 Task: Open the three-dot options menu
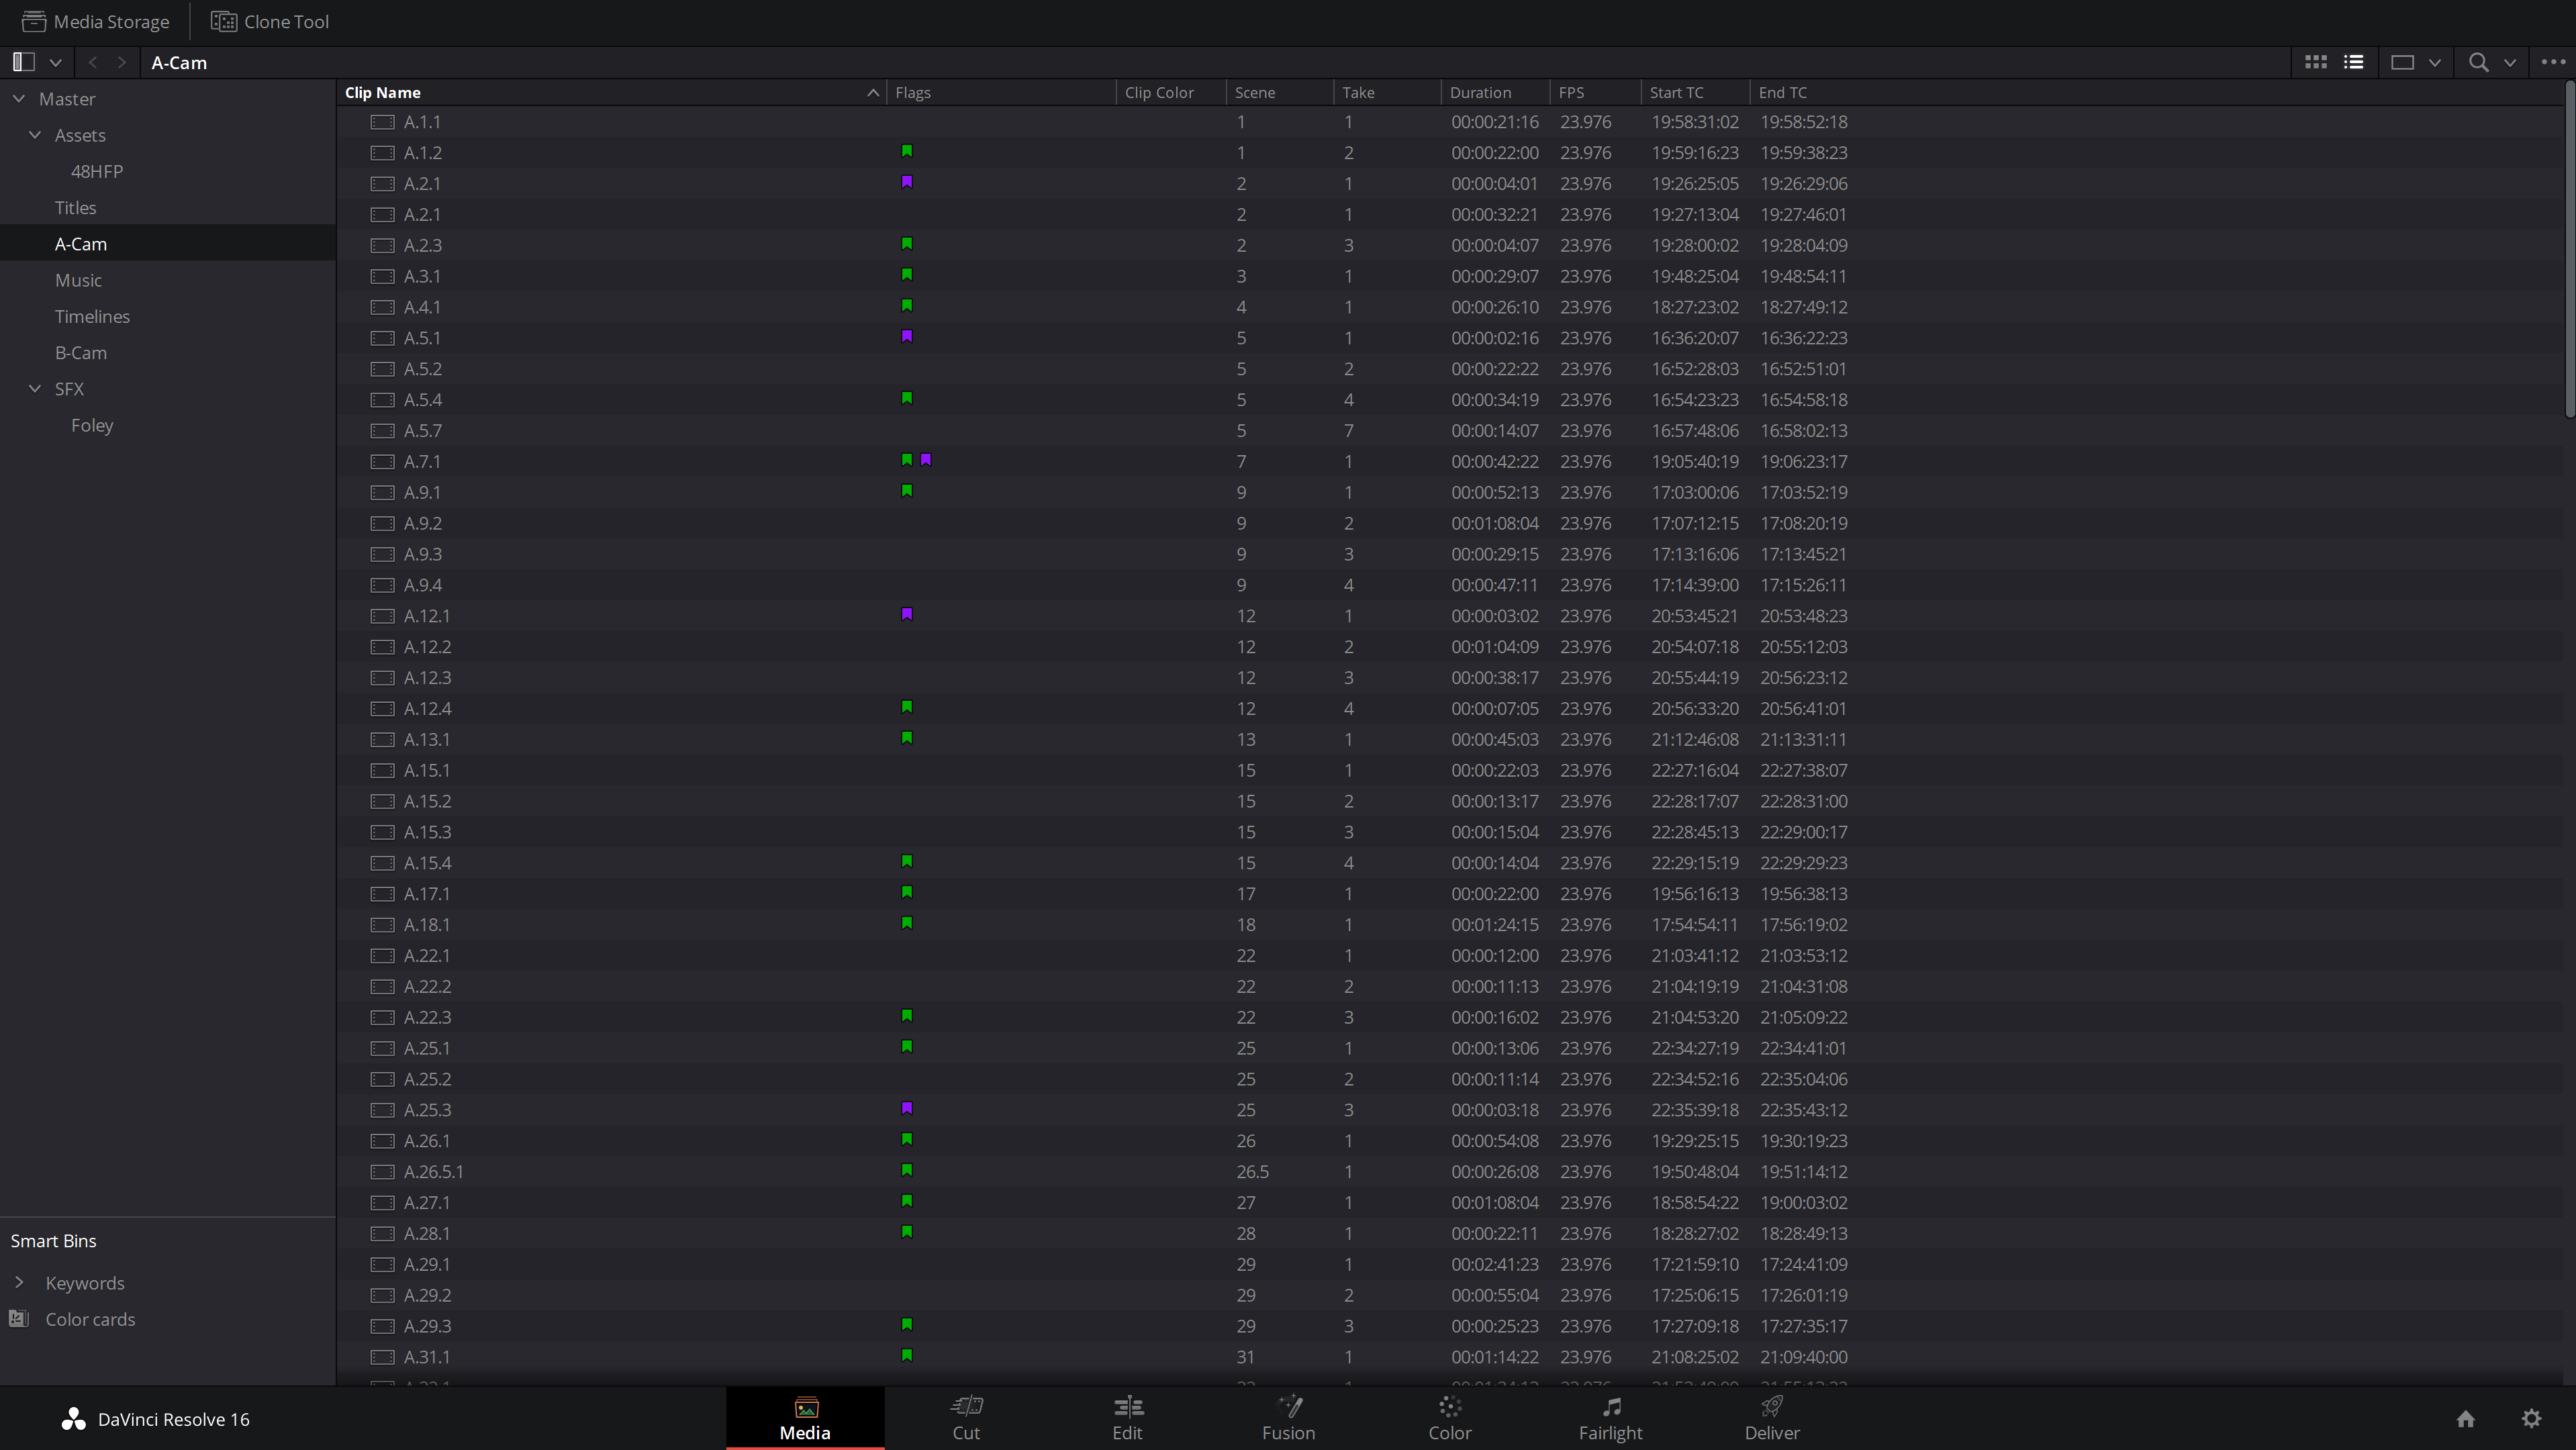coord(2553,62)
